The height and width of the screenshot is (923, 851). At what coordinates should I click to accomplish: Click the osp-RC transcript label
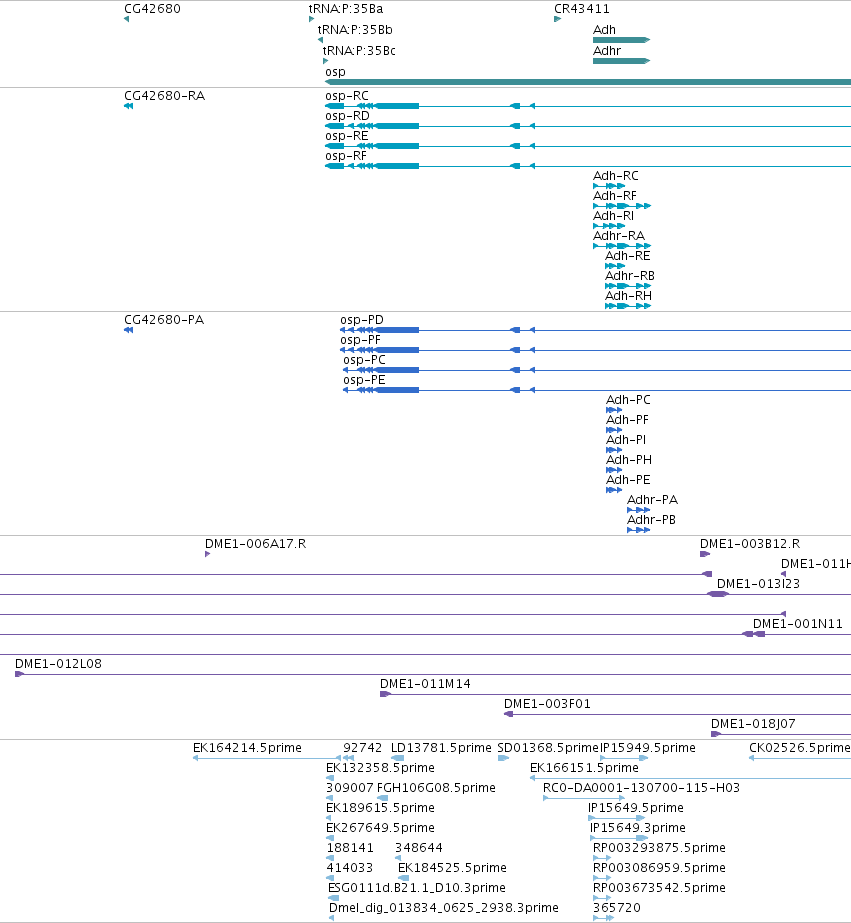[347, 96]
